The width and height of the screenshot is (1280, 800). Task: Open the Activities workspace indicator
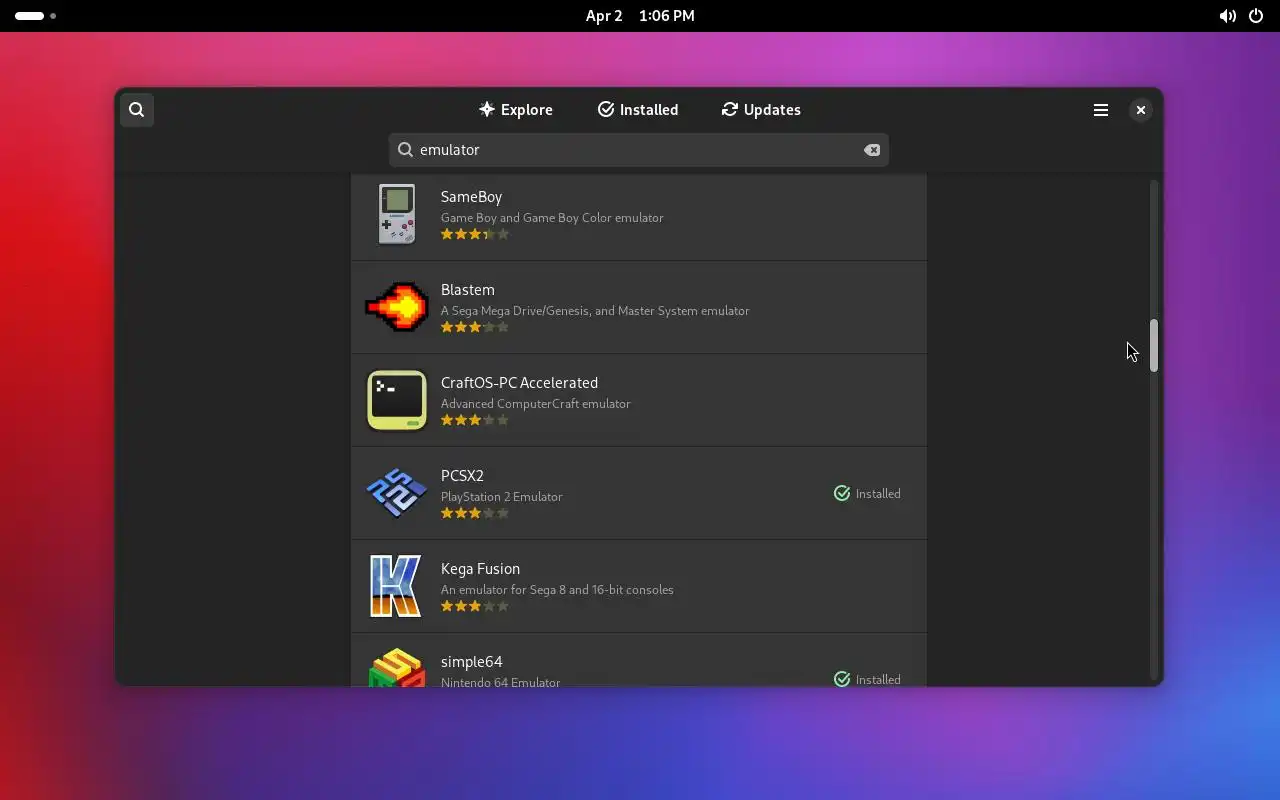(35, 16)
